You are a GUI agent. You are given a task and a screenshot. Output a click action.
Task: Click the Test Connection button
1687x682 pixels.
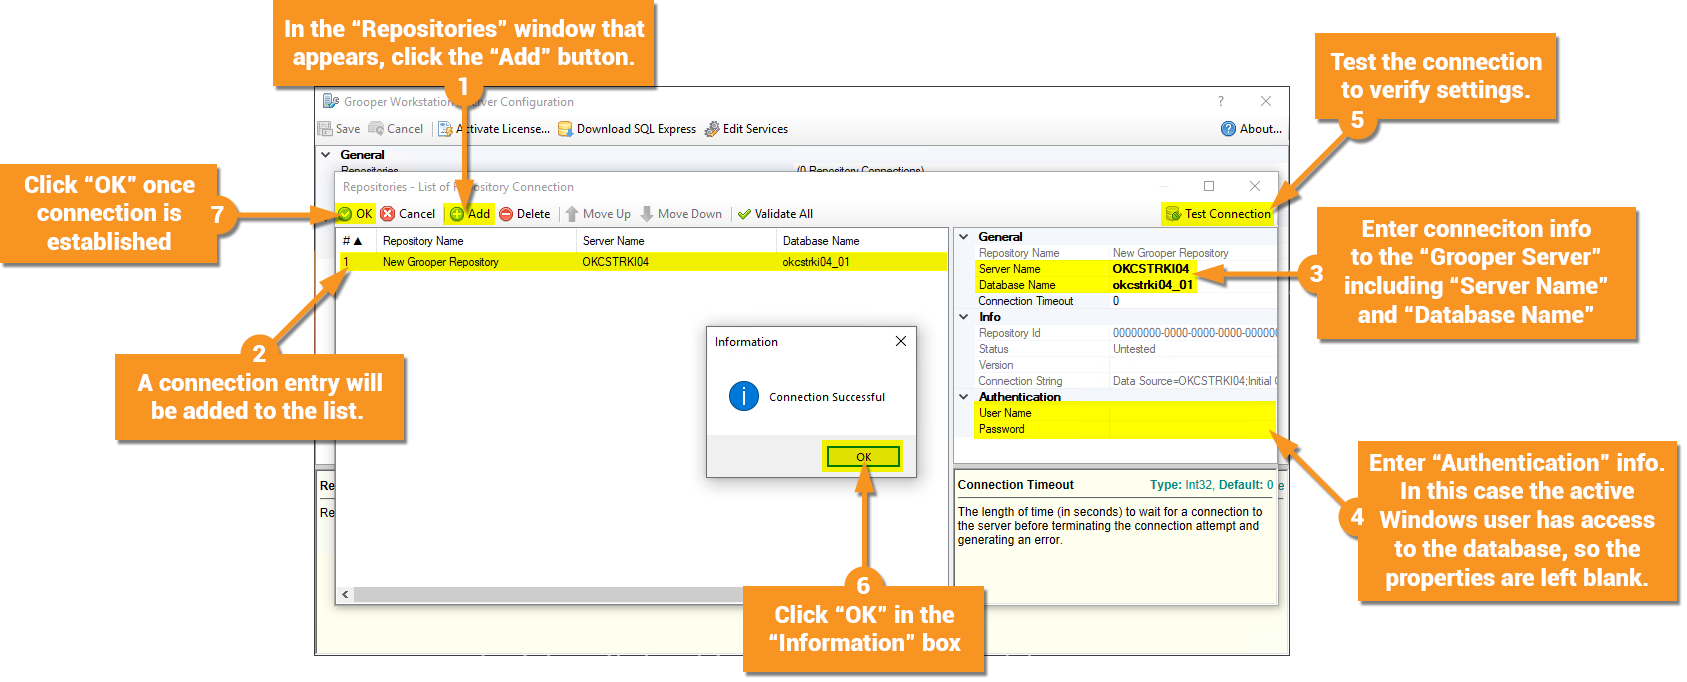click(1218, 214)
